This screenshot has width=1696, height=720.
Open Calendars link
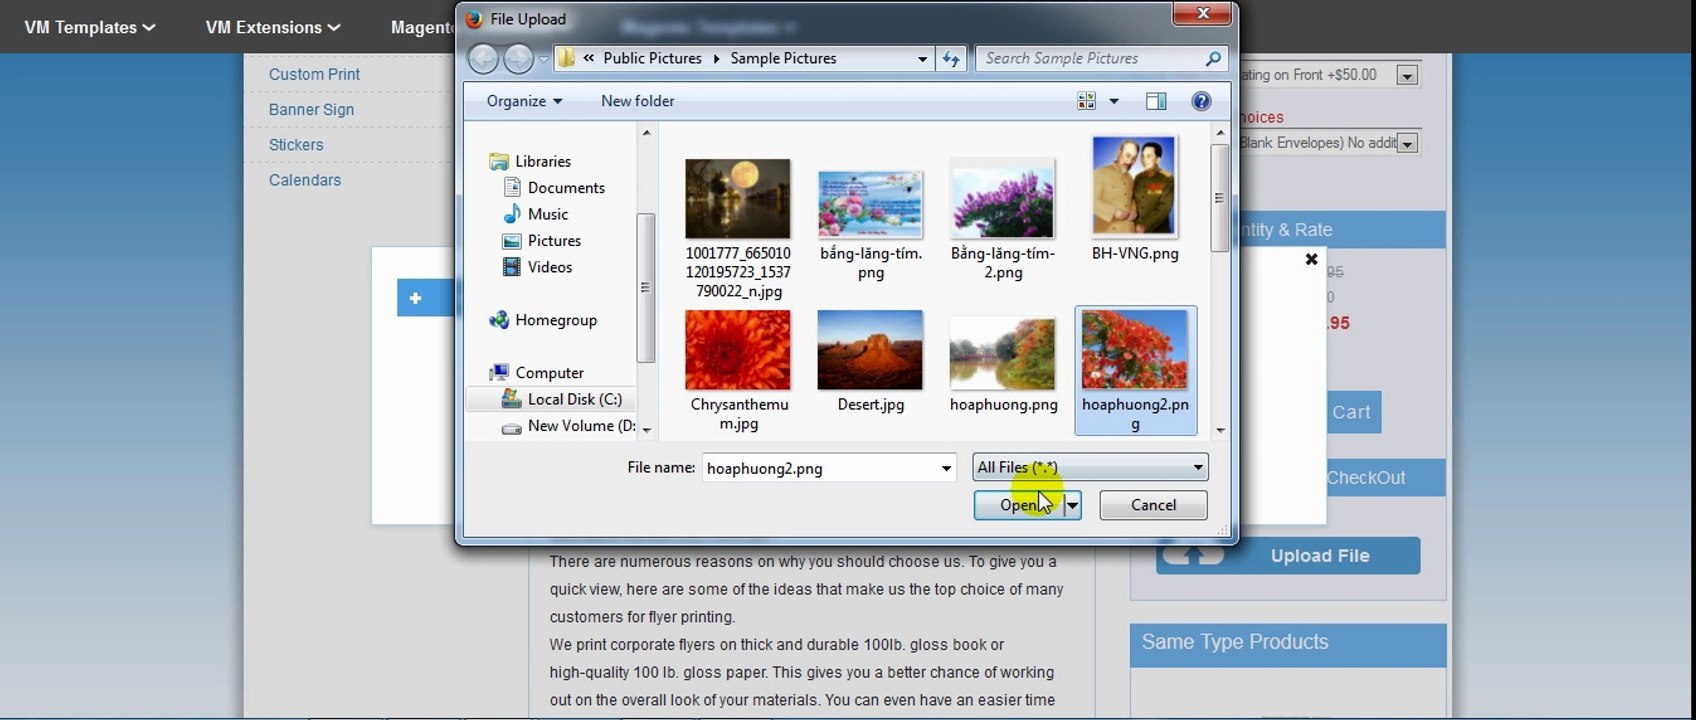305,180
